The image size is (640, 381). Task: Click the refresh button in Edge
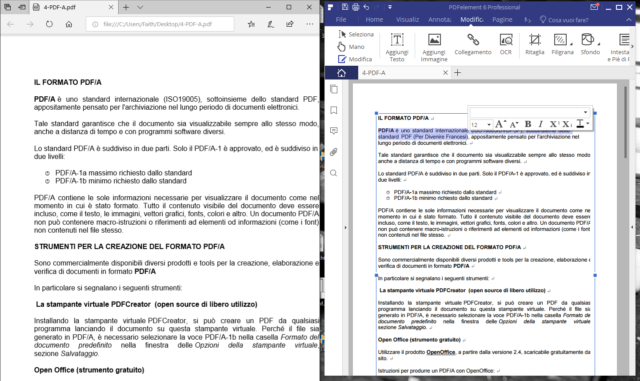49,24
